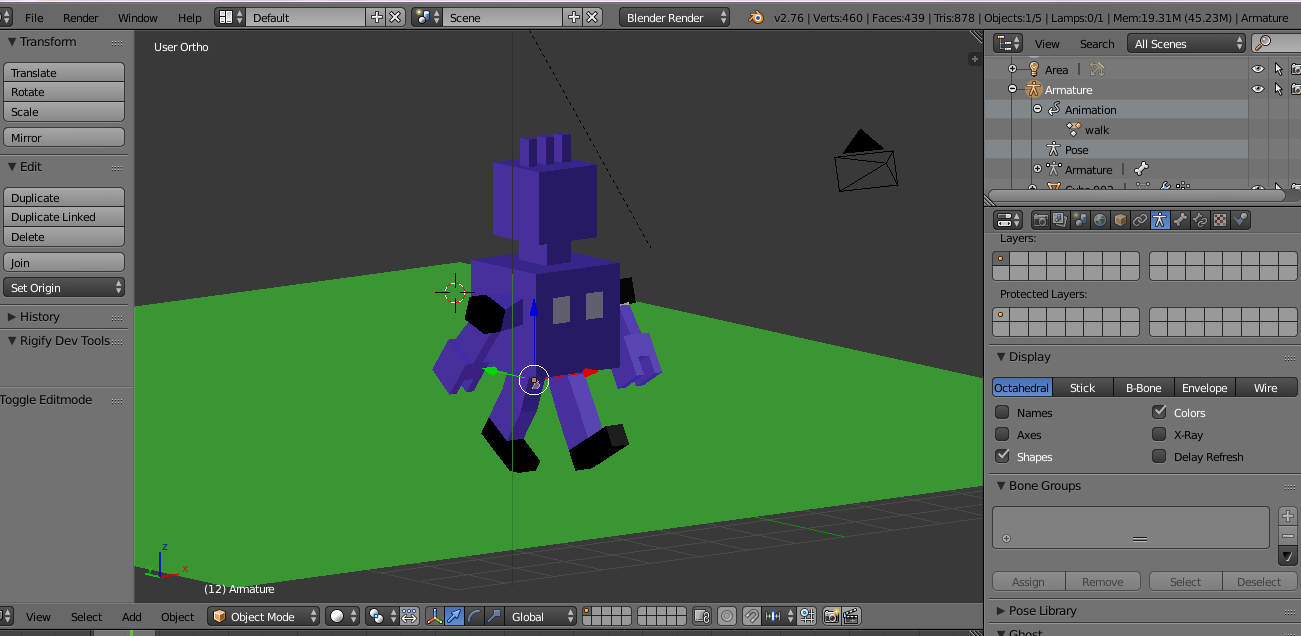Switch to Bone properties tab icon
Screen dimensions: 1301x636
(1180, 220)
